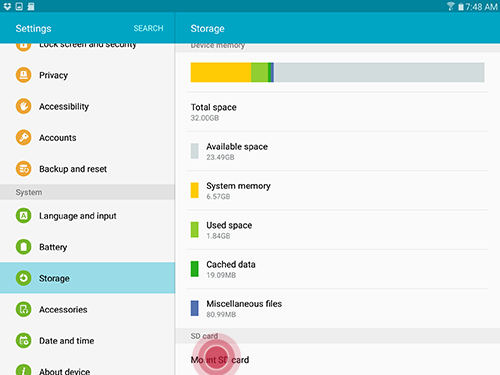Open Available space details
This screenshot has height=375, width=500.
pyautogui.click(x=337, y=151)
